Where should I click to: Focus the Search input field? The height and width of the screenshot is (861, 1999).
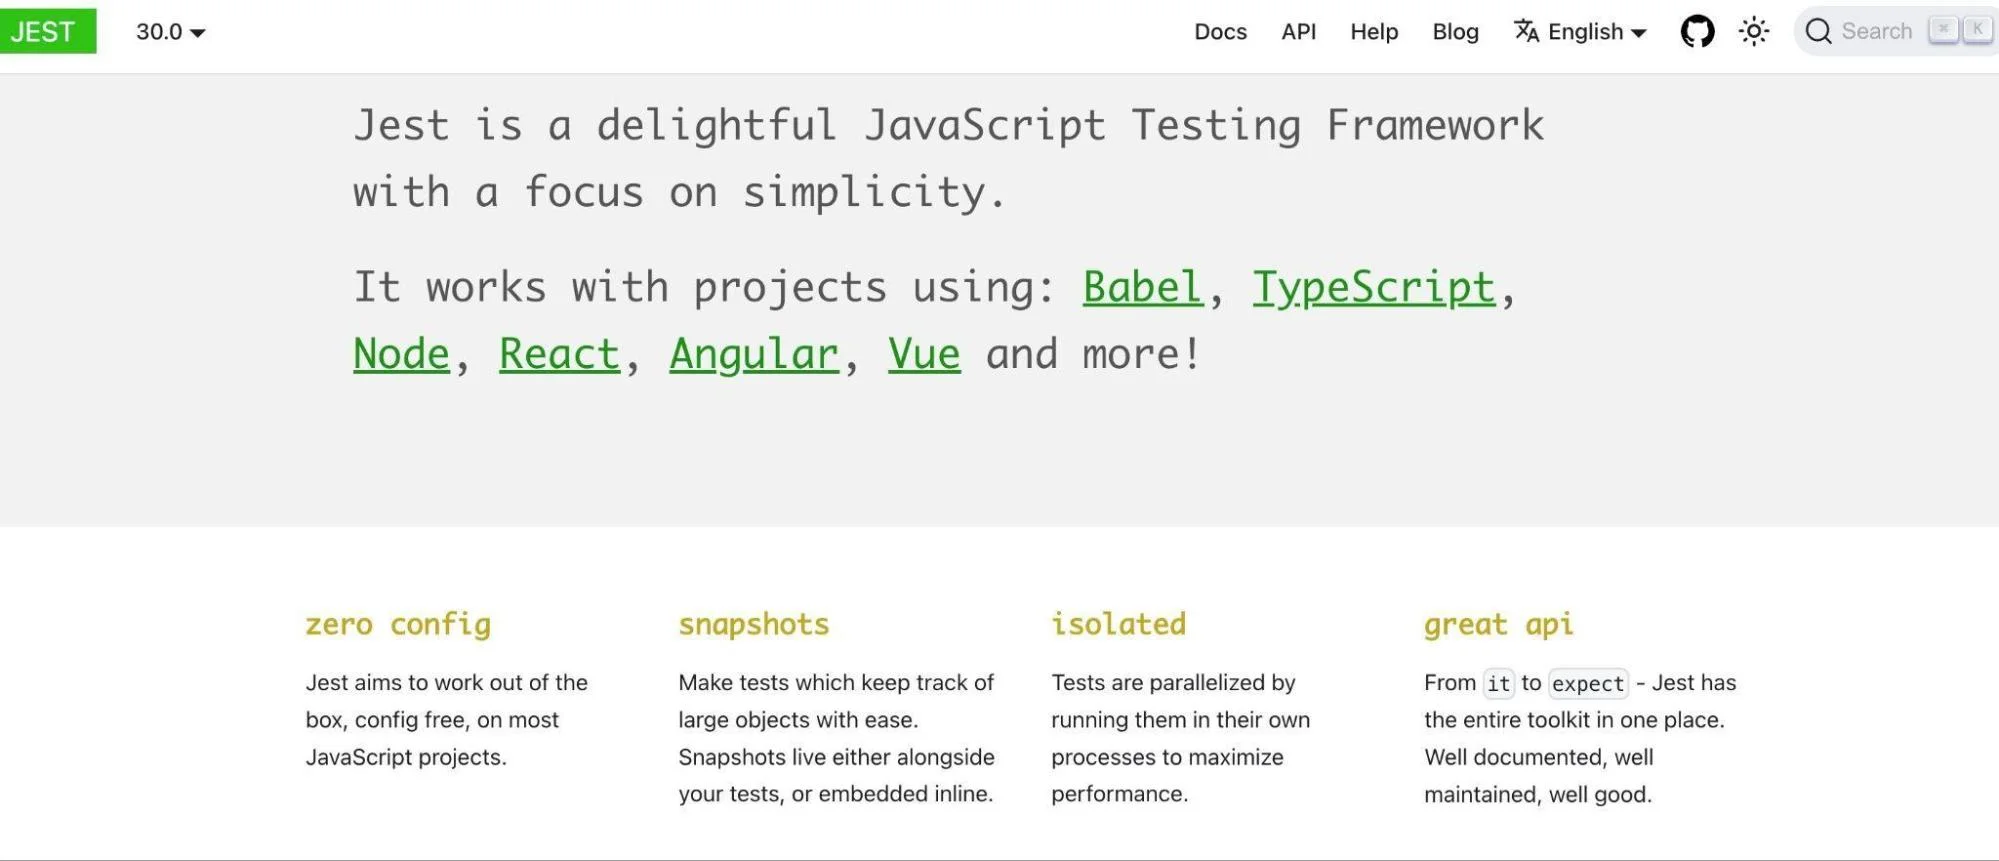[1876, 32]
